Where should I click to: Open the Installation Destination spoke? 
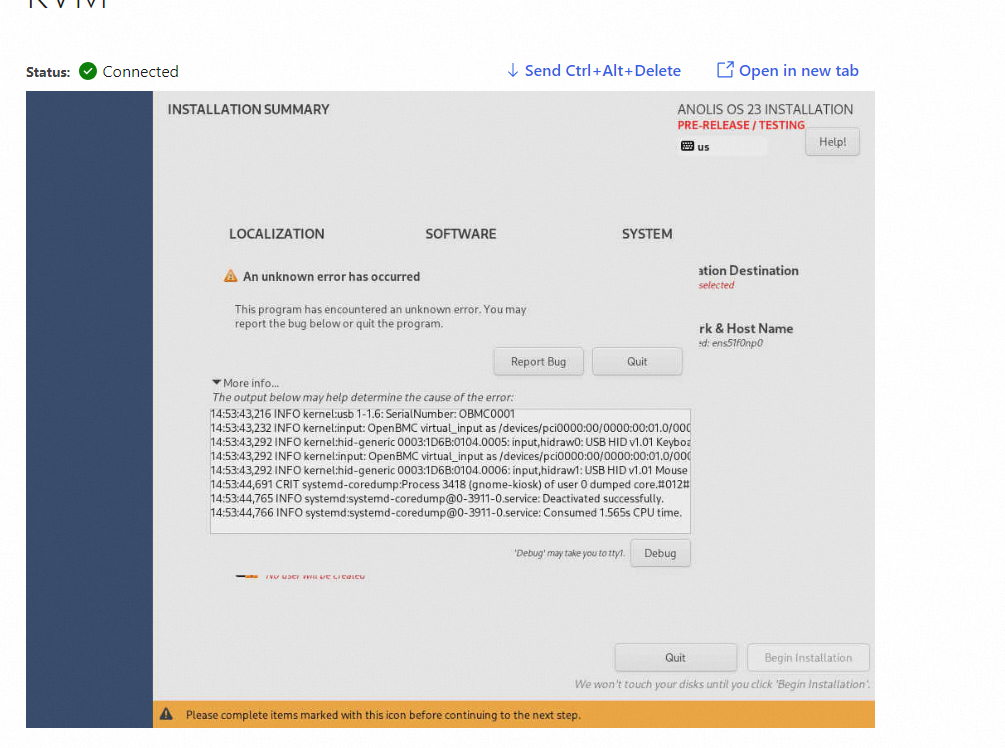pyautogui.click(x=748, y=271)
